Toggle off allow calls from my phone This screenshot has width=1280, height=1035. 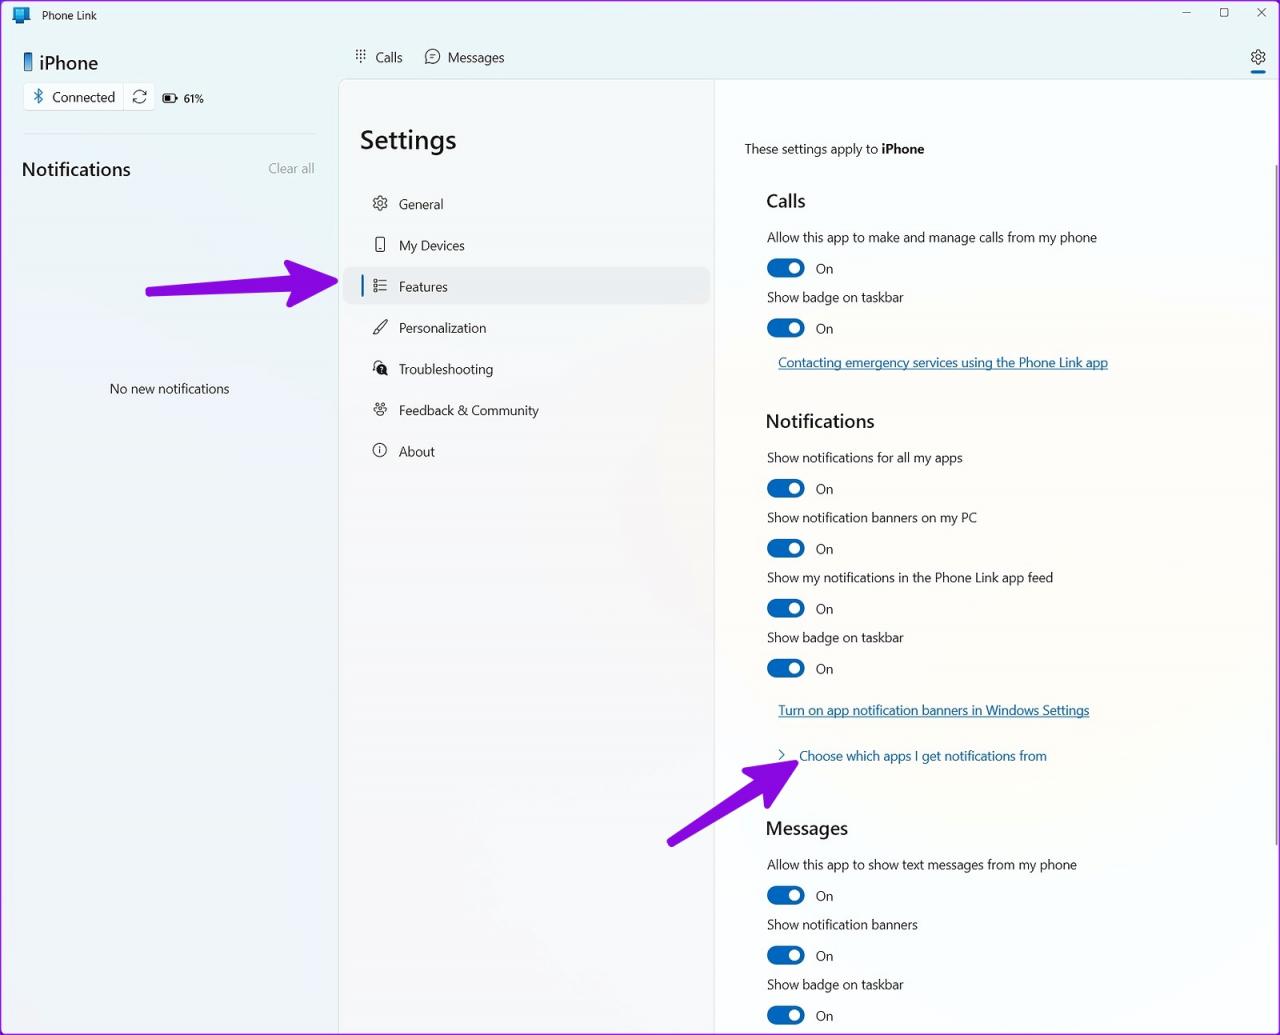tap(785, 268)
